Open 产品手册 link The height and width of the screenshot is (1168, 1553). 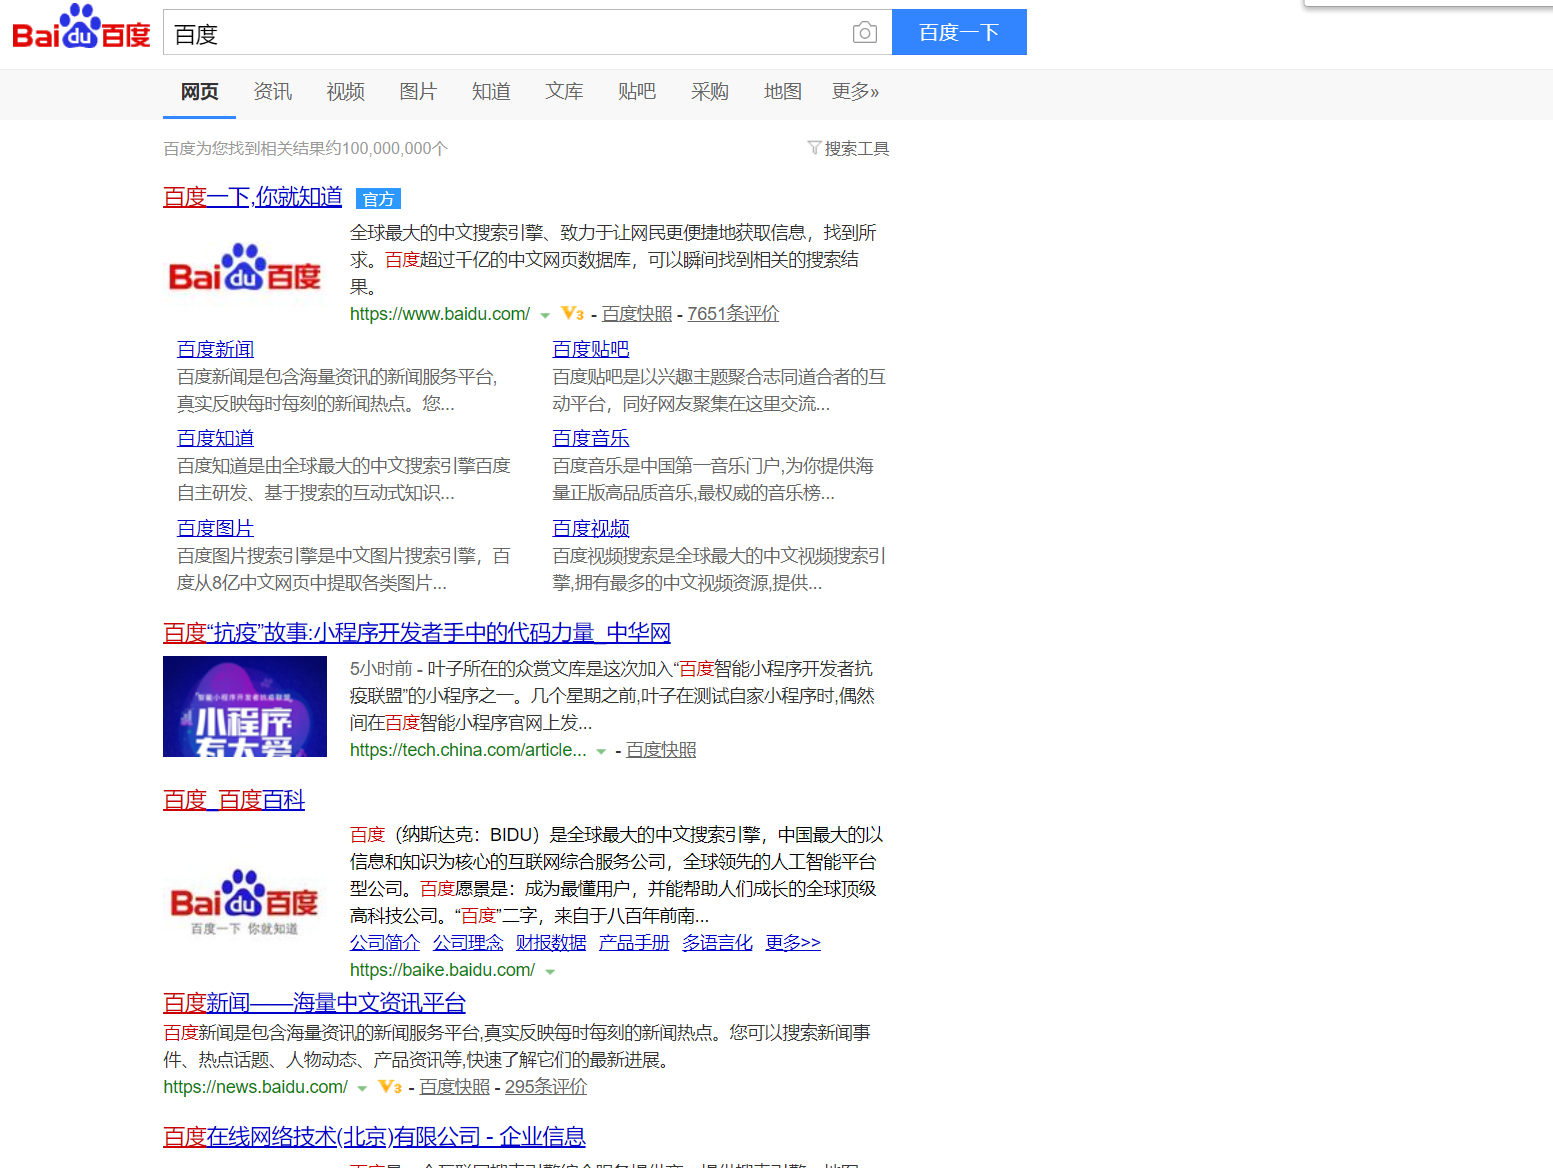pyautogui.click(x=634, y=943)
